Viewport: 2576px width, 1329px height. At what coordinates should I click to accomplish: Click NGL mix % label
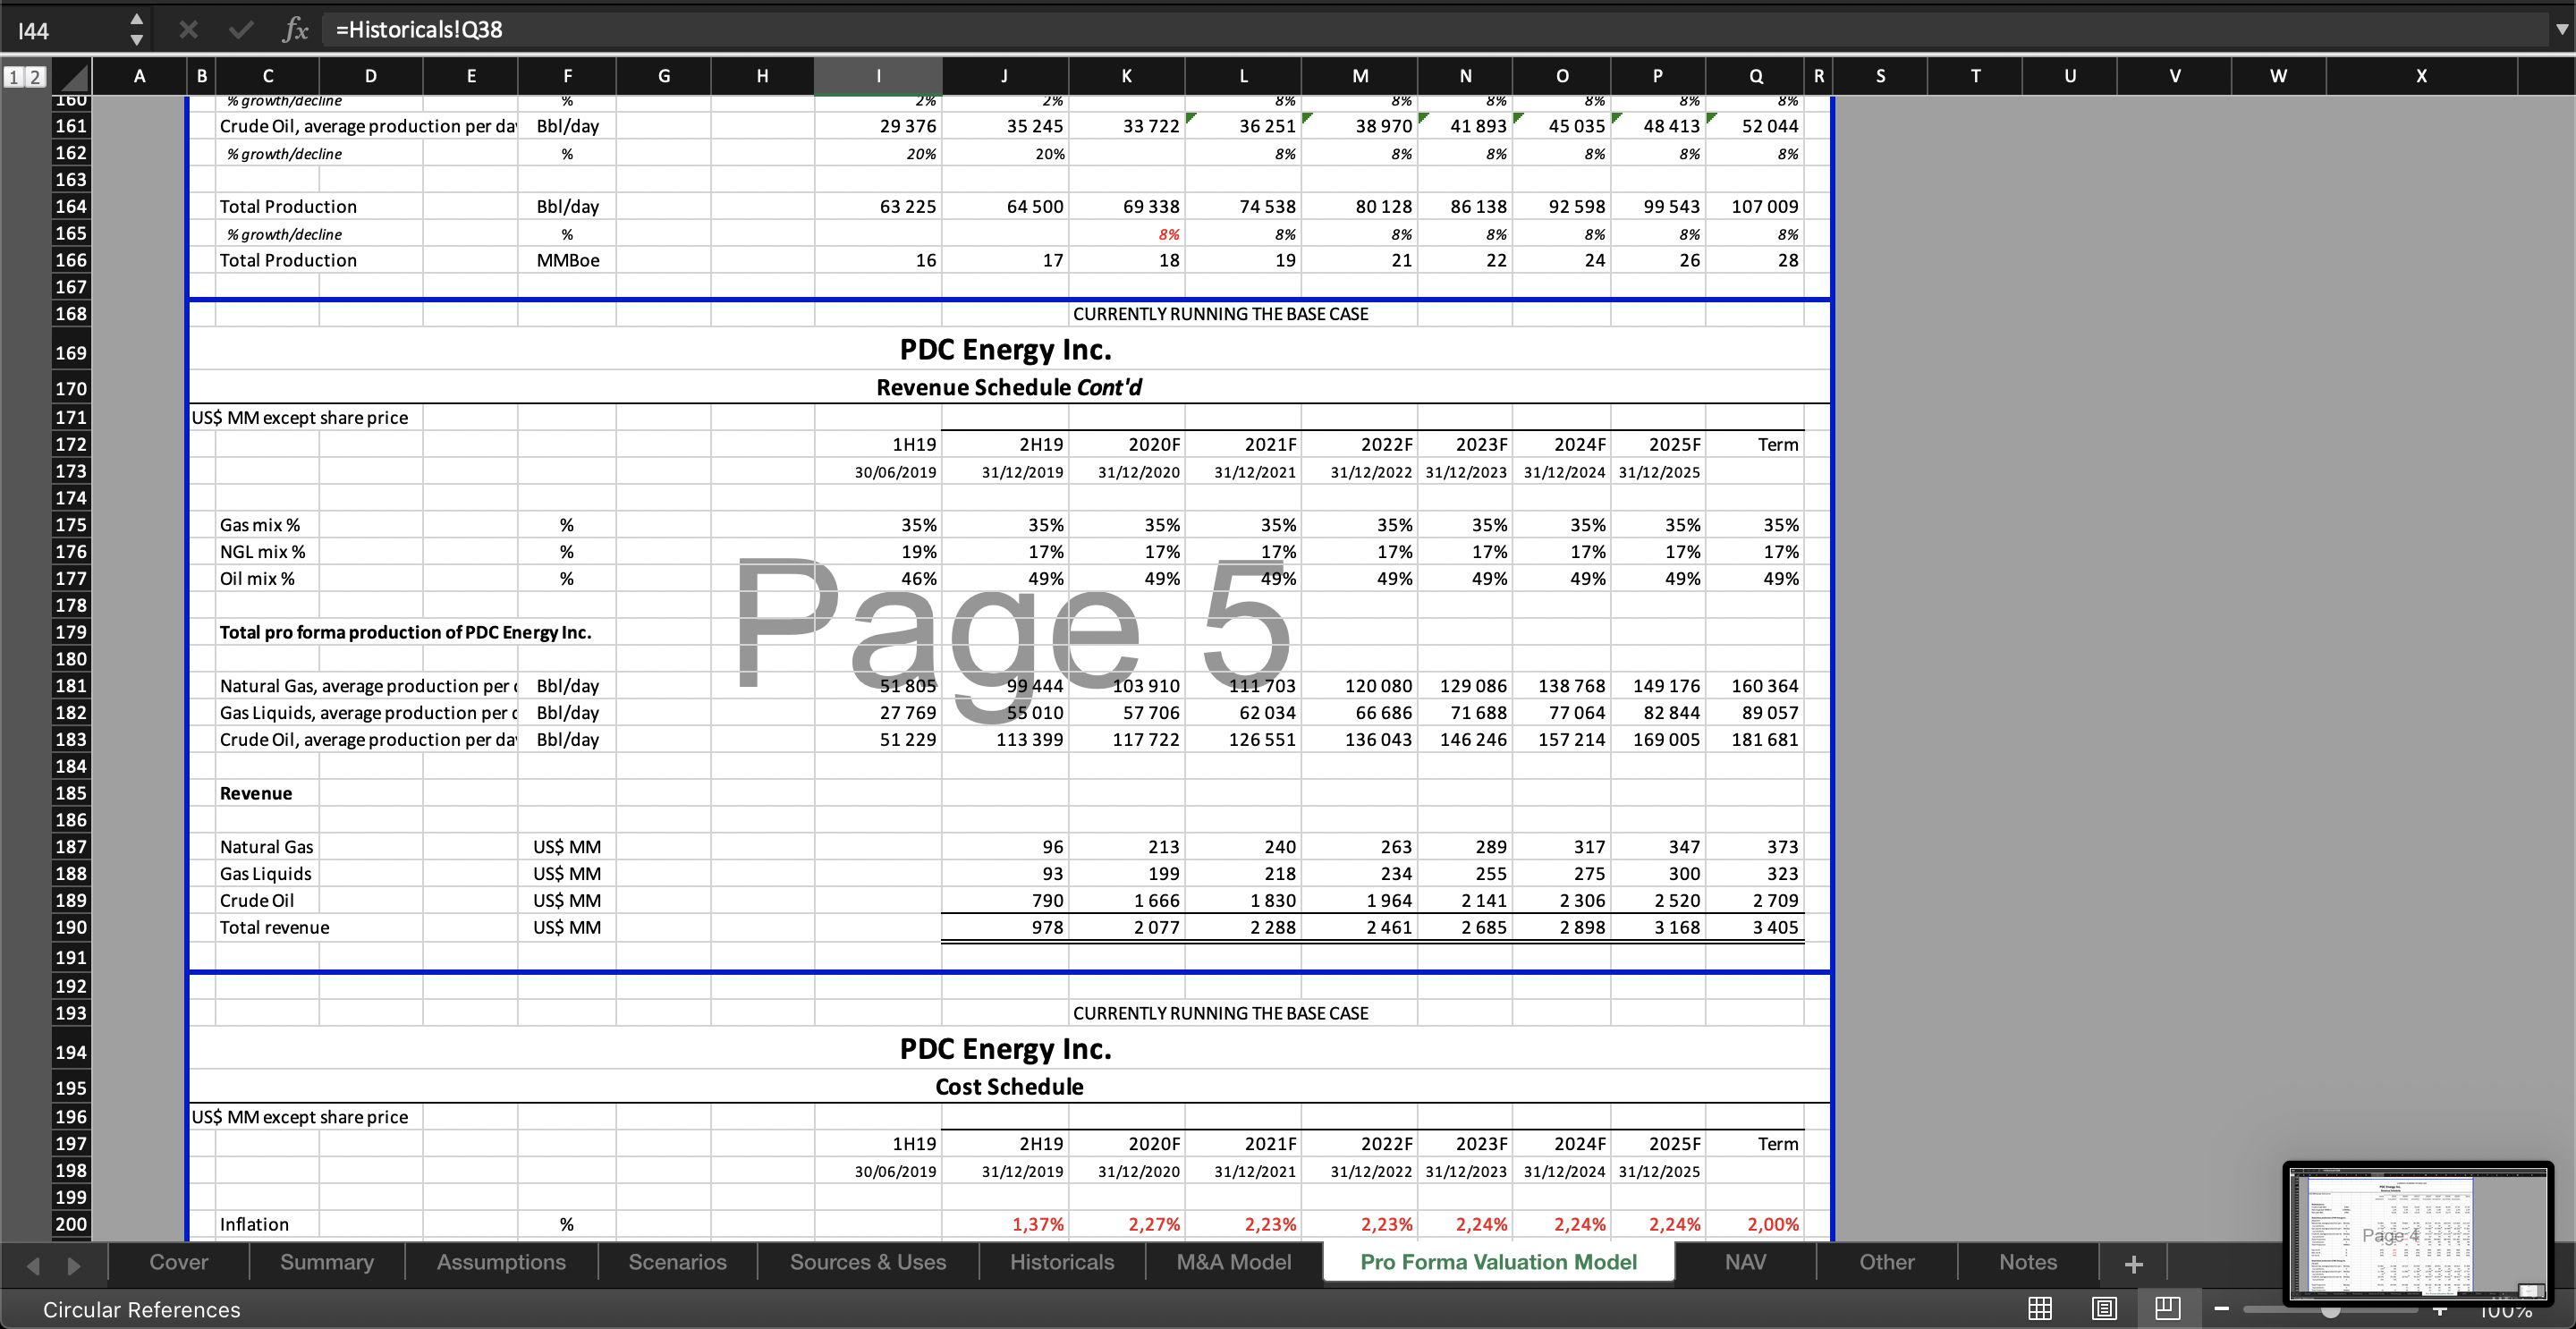(263, 552)
